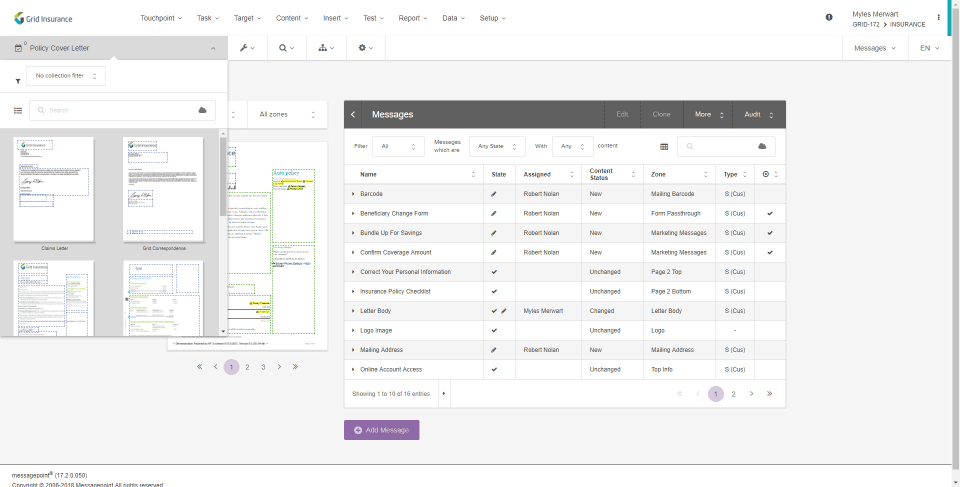Select the Claims Letter thumbnail
This screenshot has height=487, width=960.
(54, 190)
